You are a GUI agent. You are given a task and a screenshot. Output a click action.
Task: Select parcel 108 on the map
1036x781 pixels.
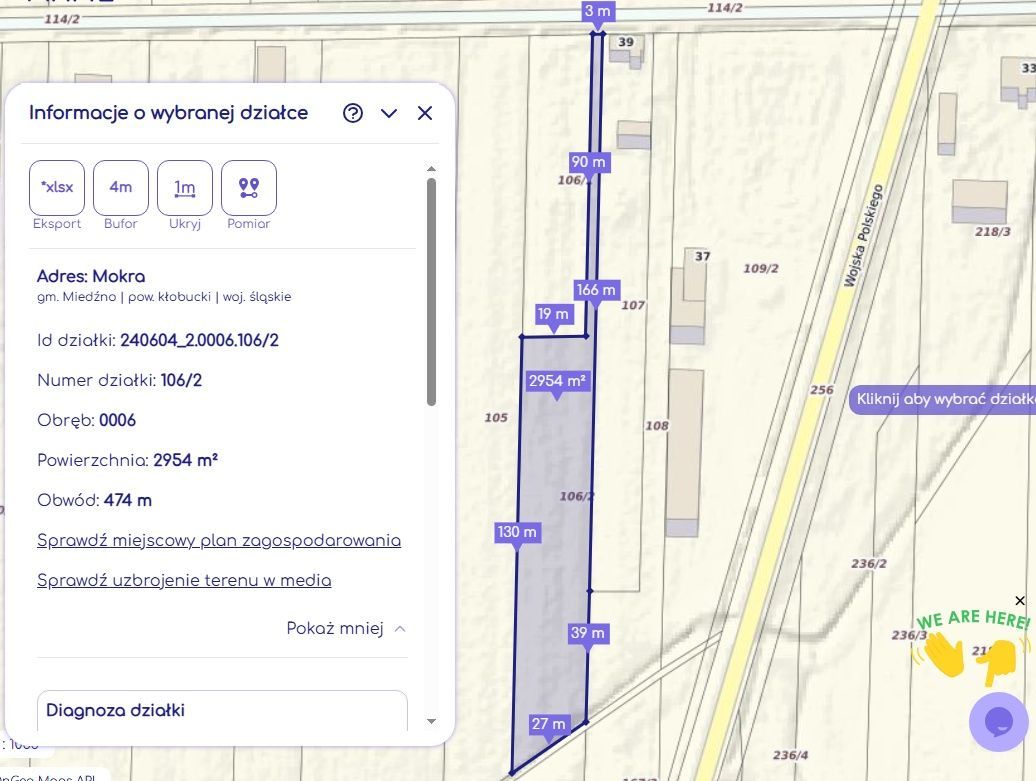click(657, 425)
